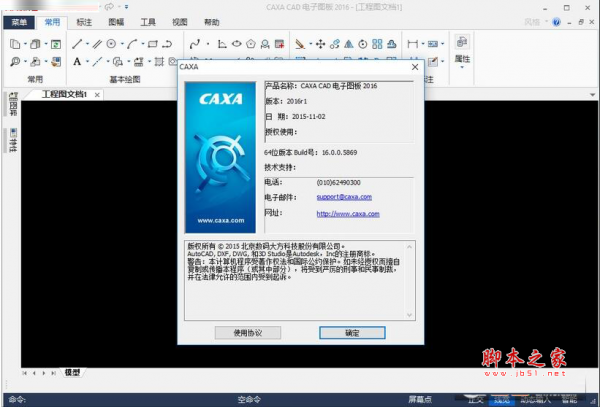Open the 风格 style dropdown
The image size is (600, 407).
535,22
